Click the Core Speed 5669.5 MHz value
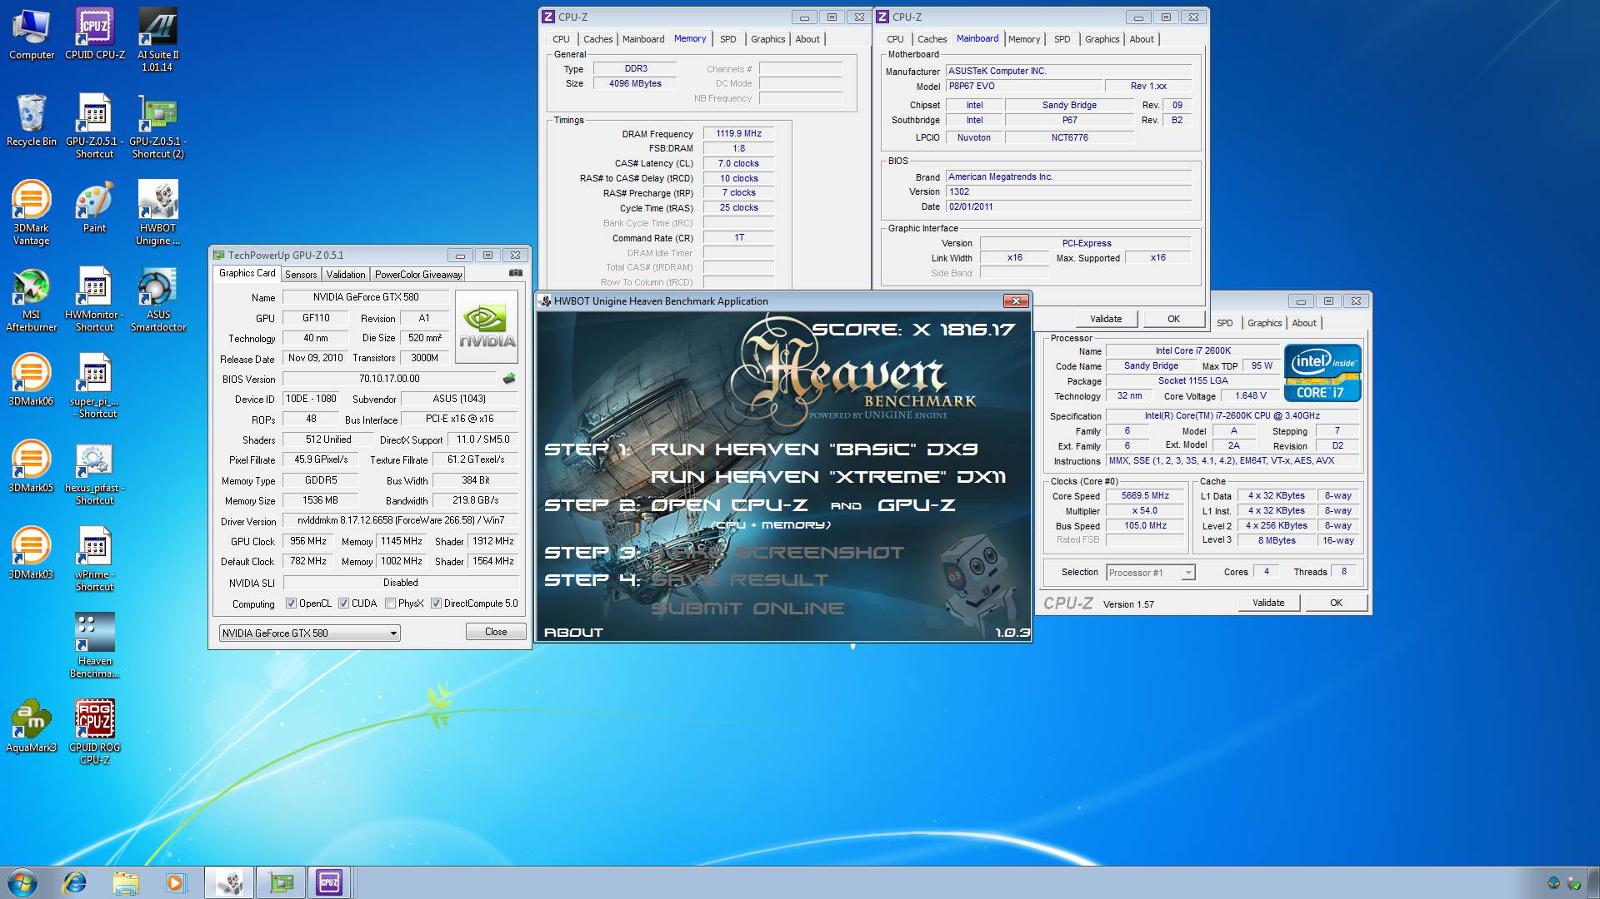1600x899 pixels. pyautogui.click(x=1145, y=496)
